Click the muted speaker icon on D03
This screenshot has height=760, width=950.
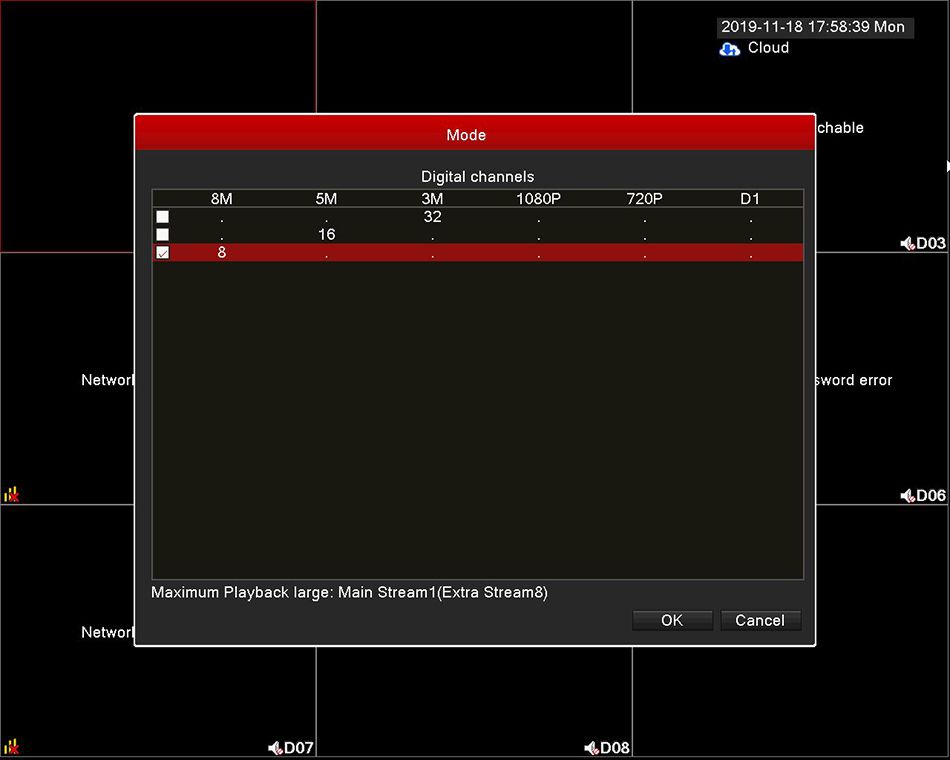[907, 244]
